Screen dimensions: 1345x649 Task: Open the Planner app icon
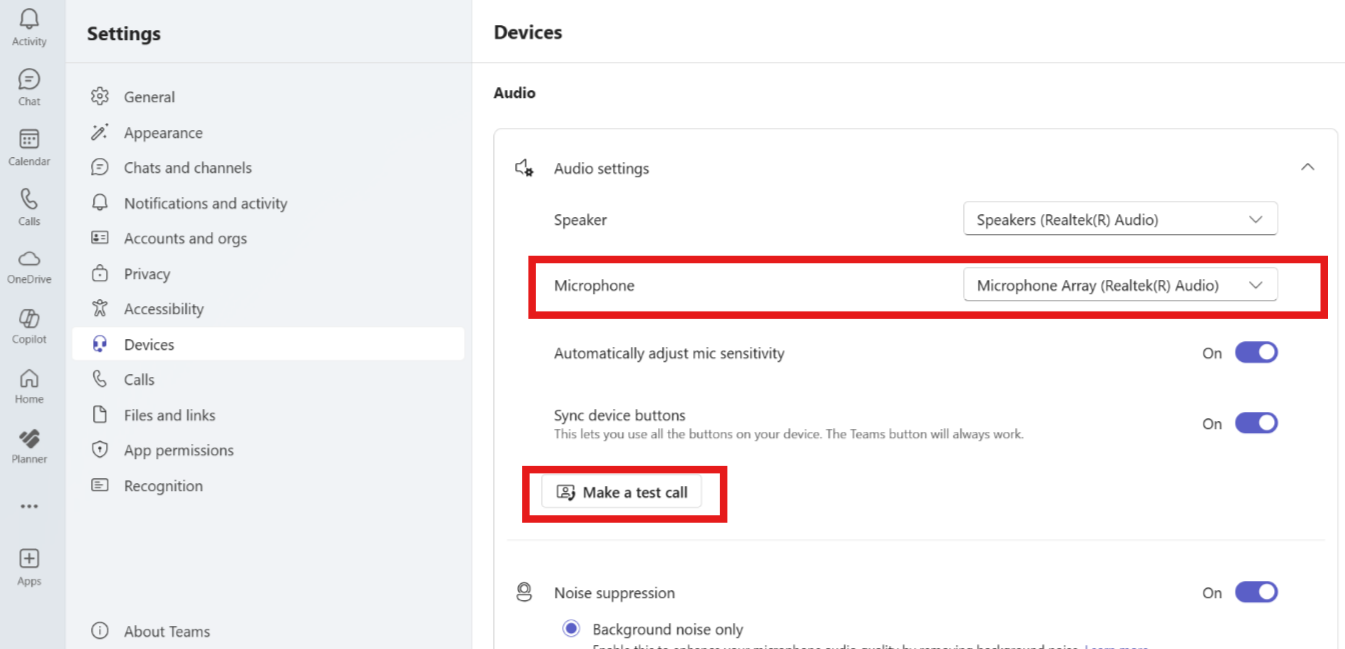coord(29,440)
